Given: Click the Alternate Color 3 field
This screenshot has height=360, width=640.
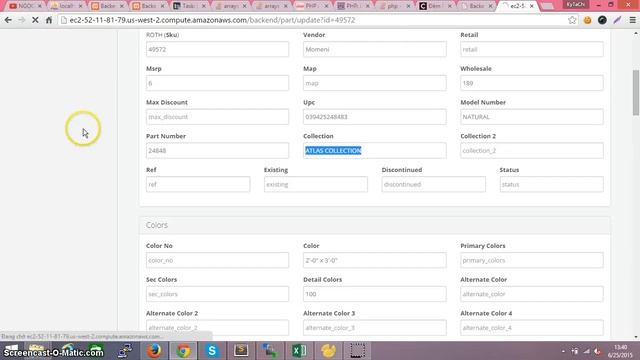Looking at the screenshot, I should tap(374, 328).
